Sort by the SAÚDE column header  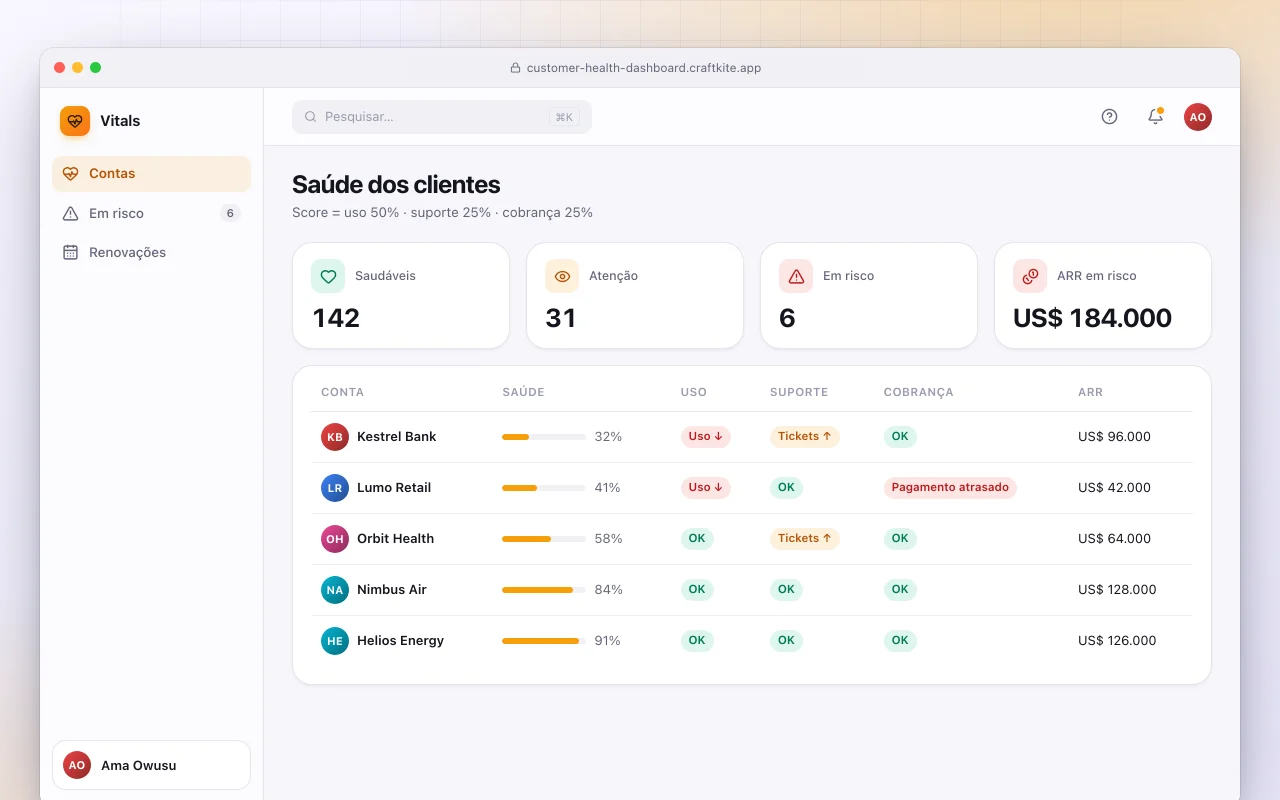click(x=523, y=392)
